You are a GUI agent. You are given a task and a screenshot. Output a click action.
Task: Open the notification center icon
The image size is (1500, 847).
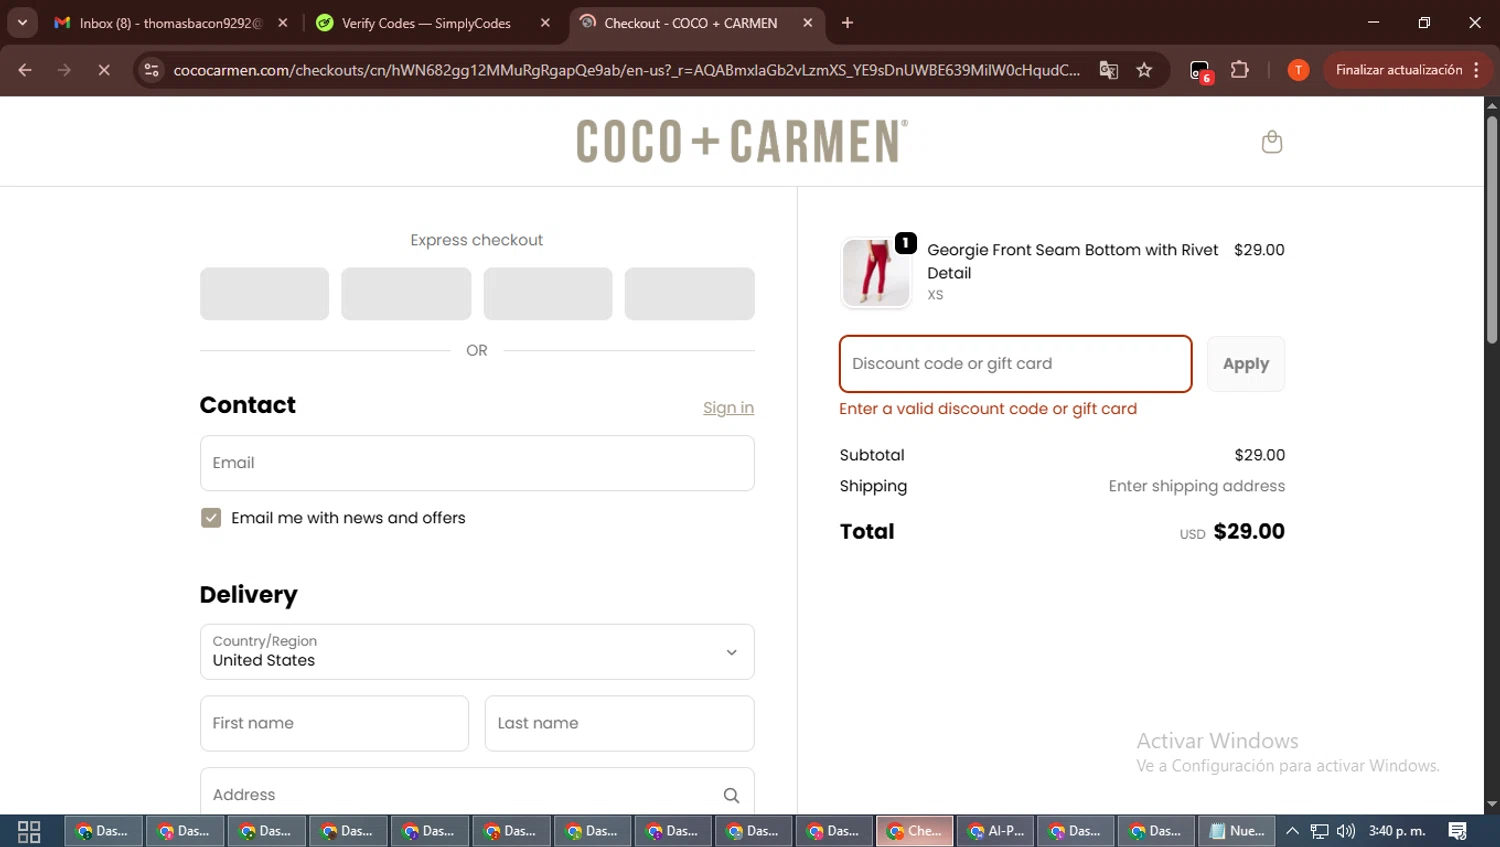coord(1458,831)
